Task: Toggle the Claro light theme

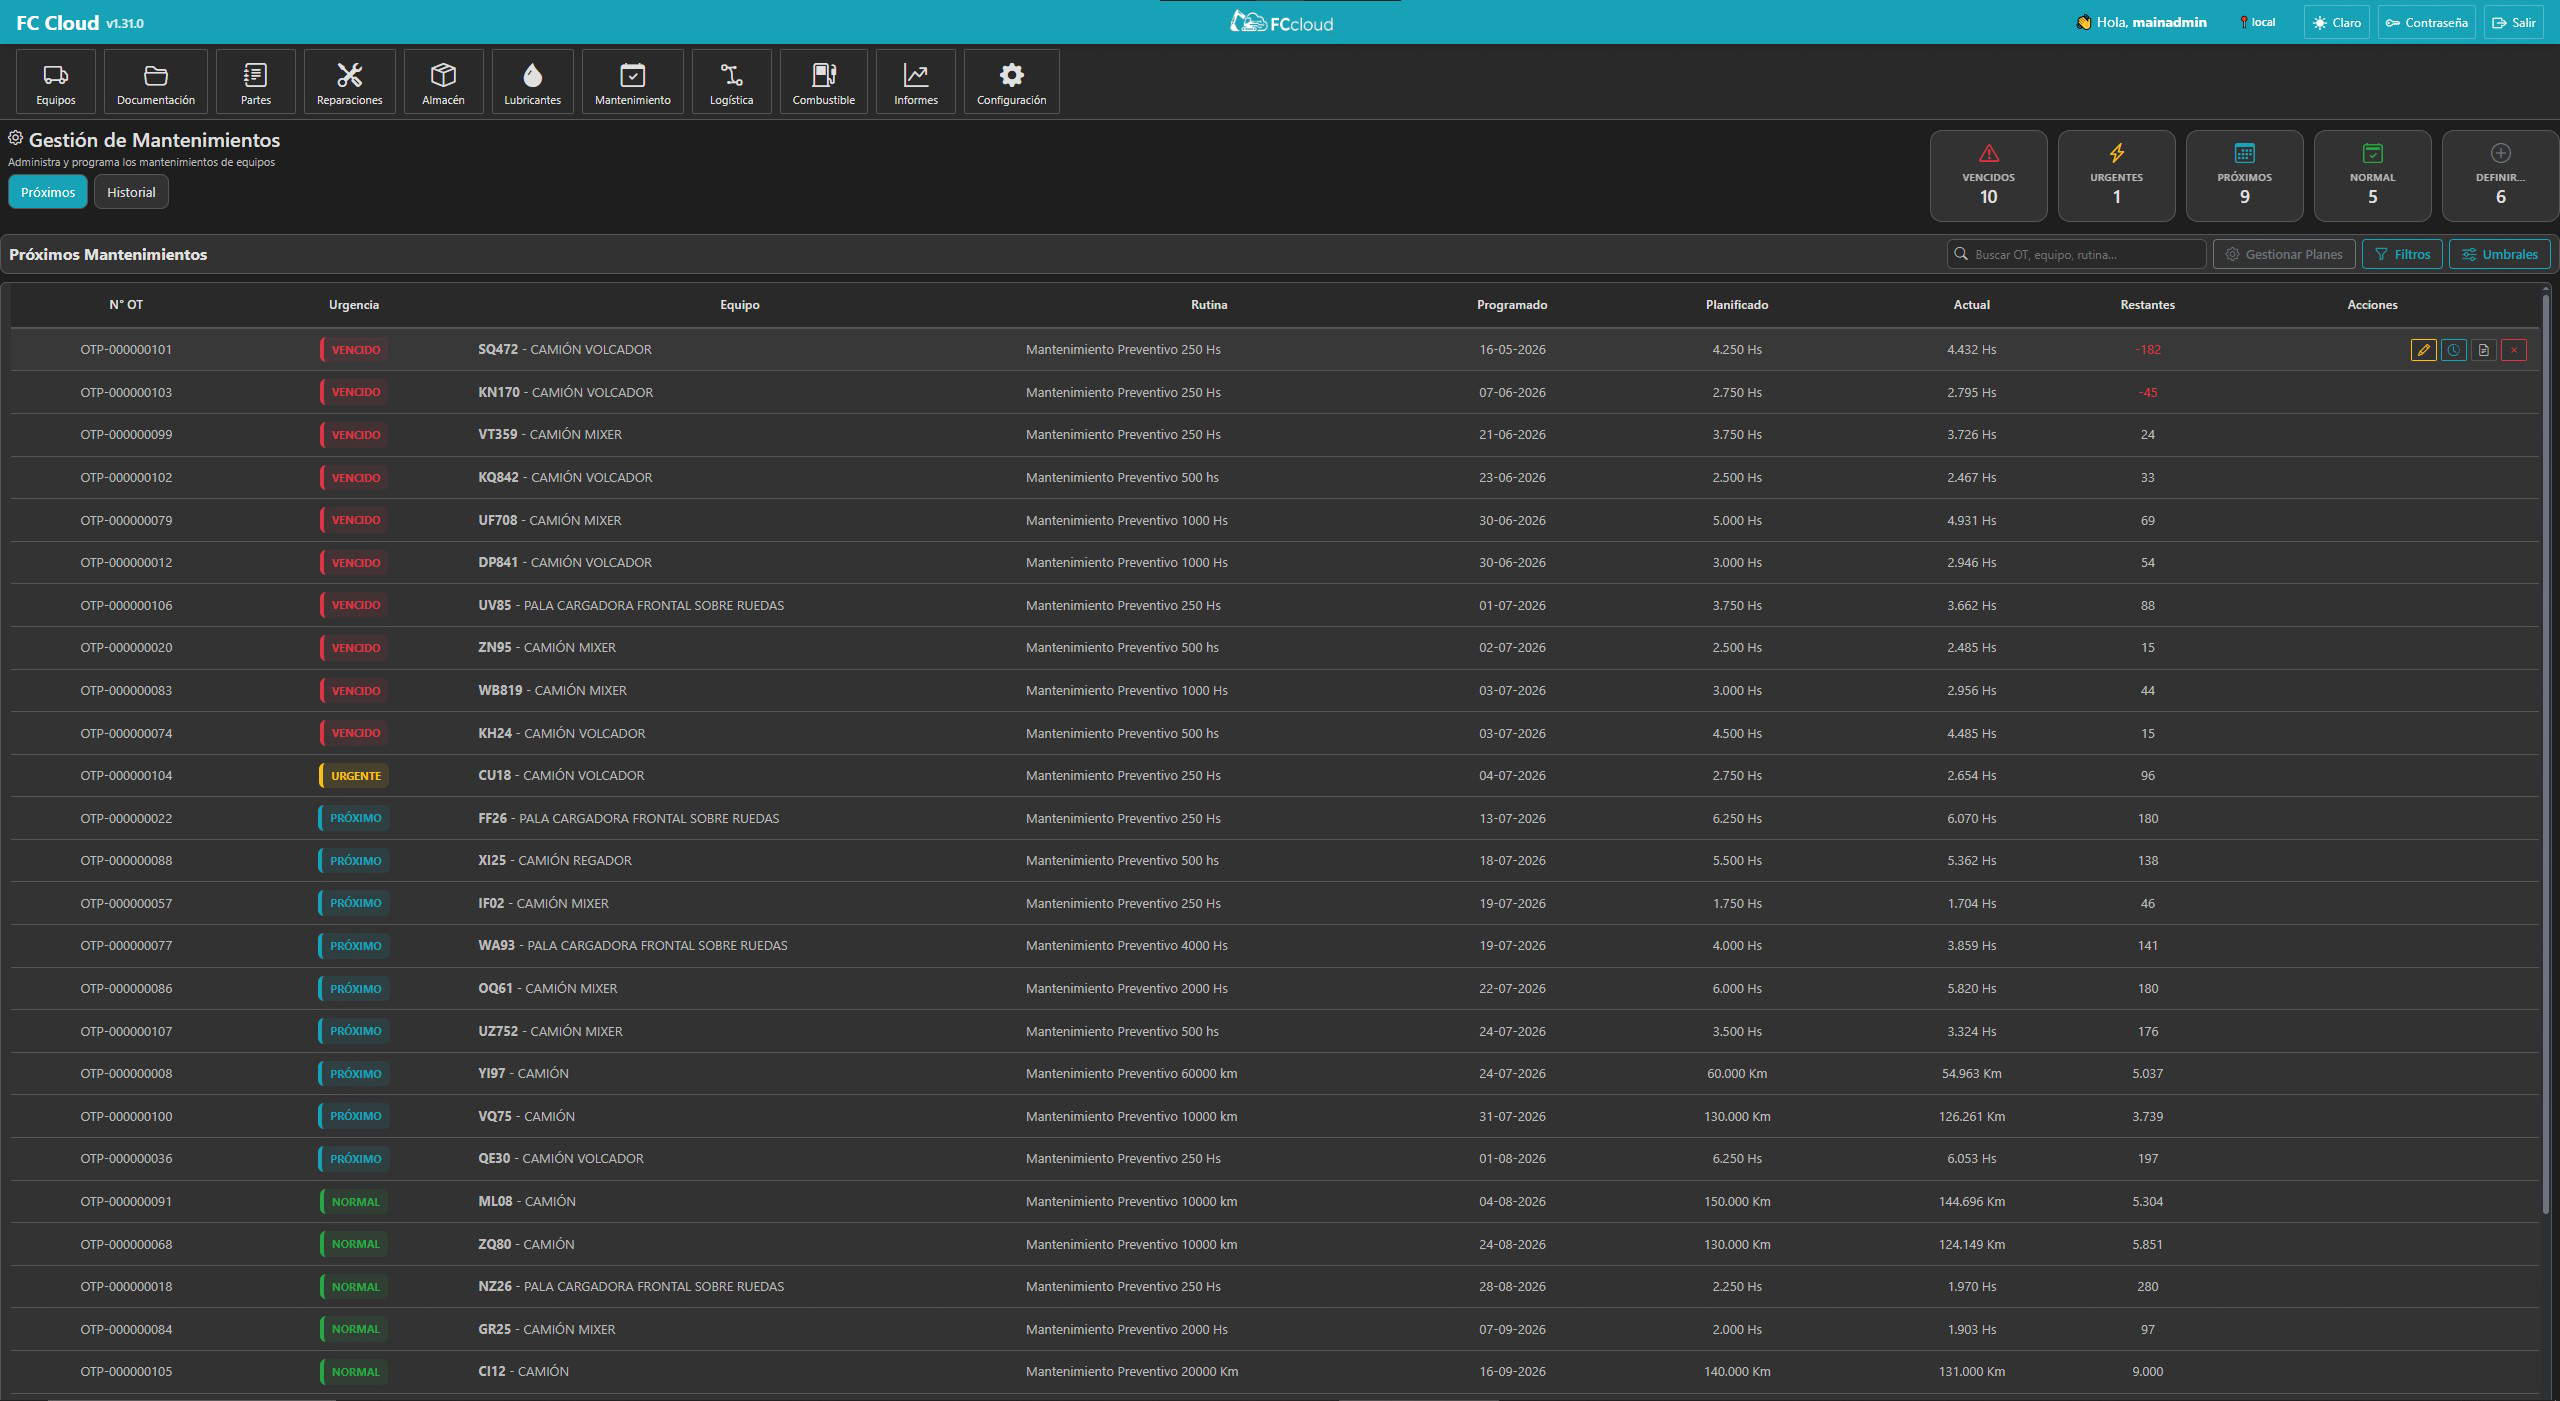Action: coord(2336,22)
